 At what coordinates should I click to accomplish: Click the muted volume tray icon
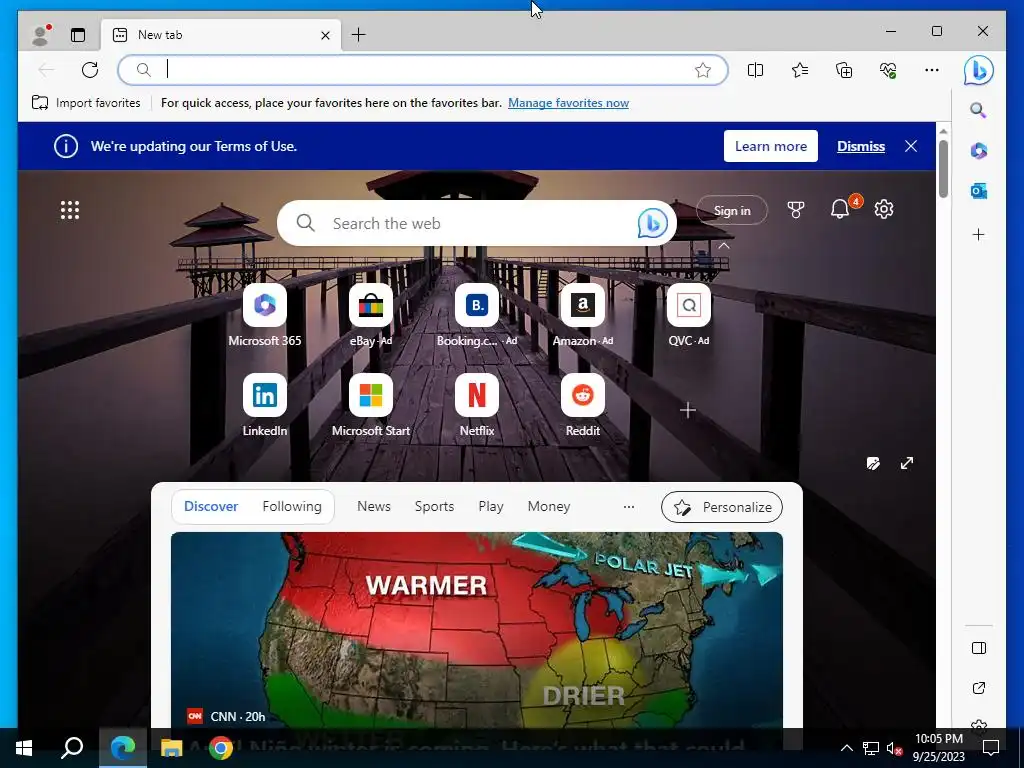tap(894, 748)
